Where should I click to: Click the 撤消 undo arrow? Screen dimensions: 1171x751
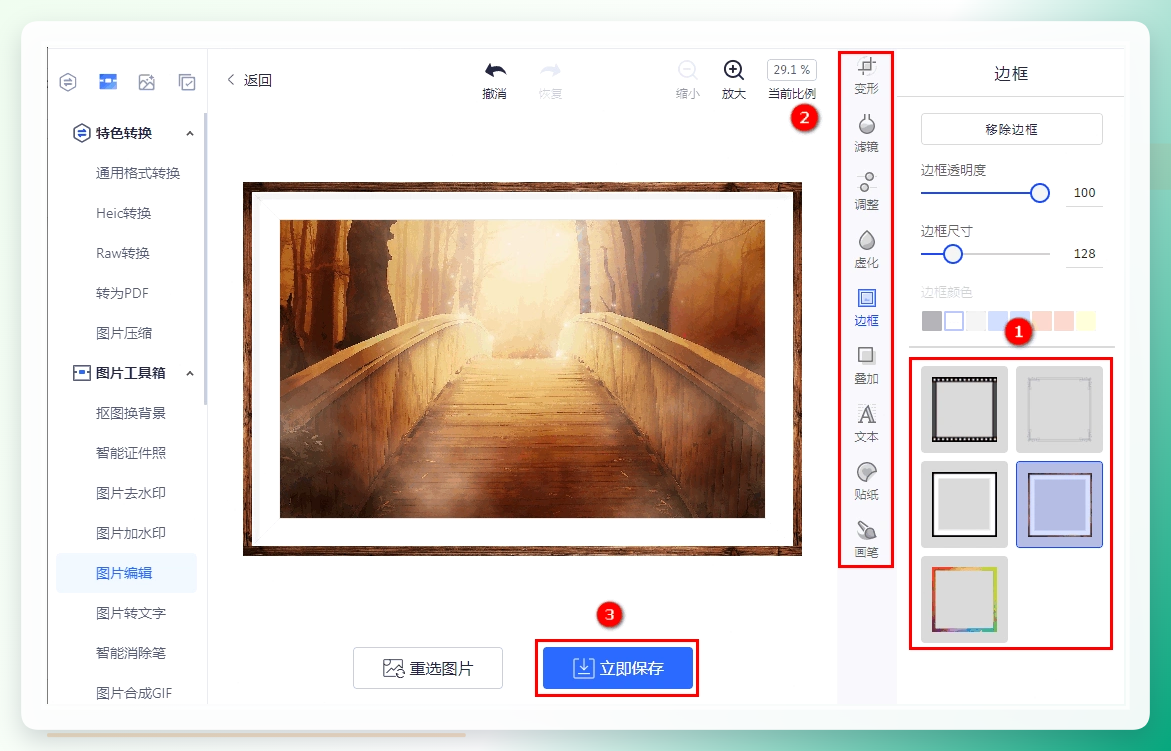point(494,71)
